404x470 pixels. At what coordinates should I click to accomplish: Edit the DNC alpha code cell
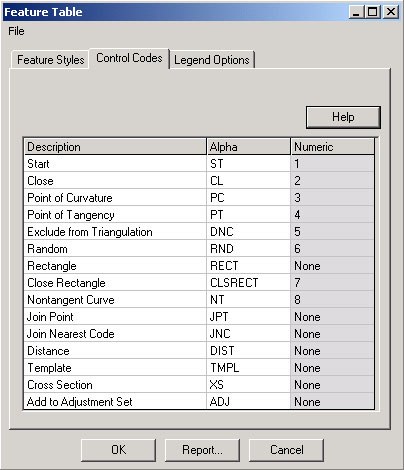click(248, 232)
